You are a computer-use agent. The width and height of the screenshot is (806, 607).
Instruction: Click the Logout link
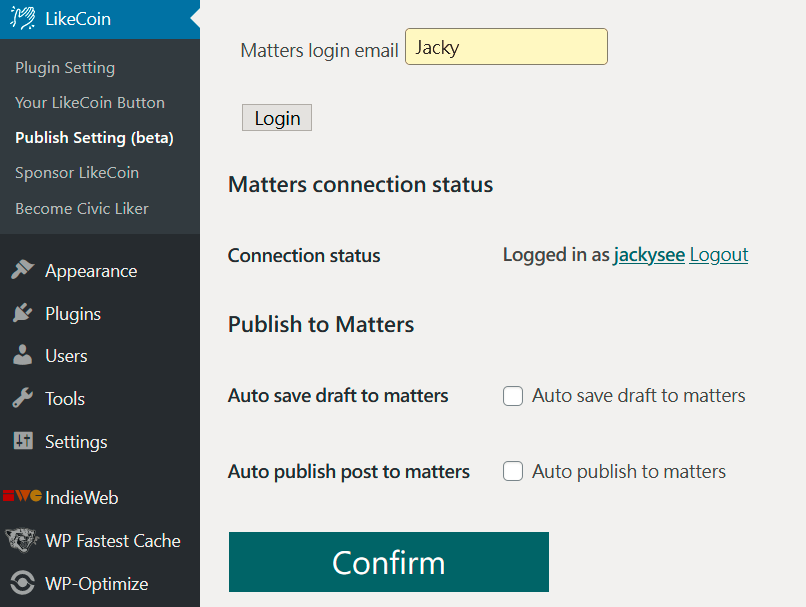[x=719, y=255]
